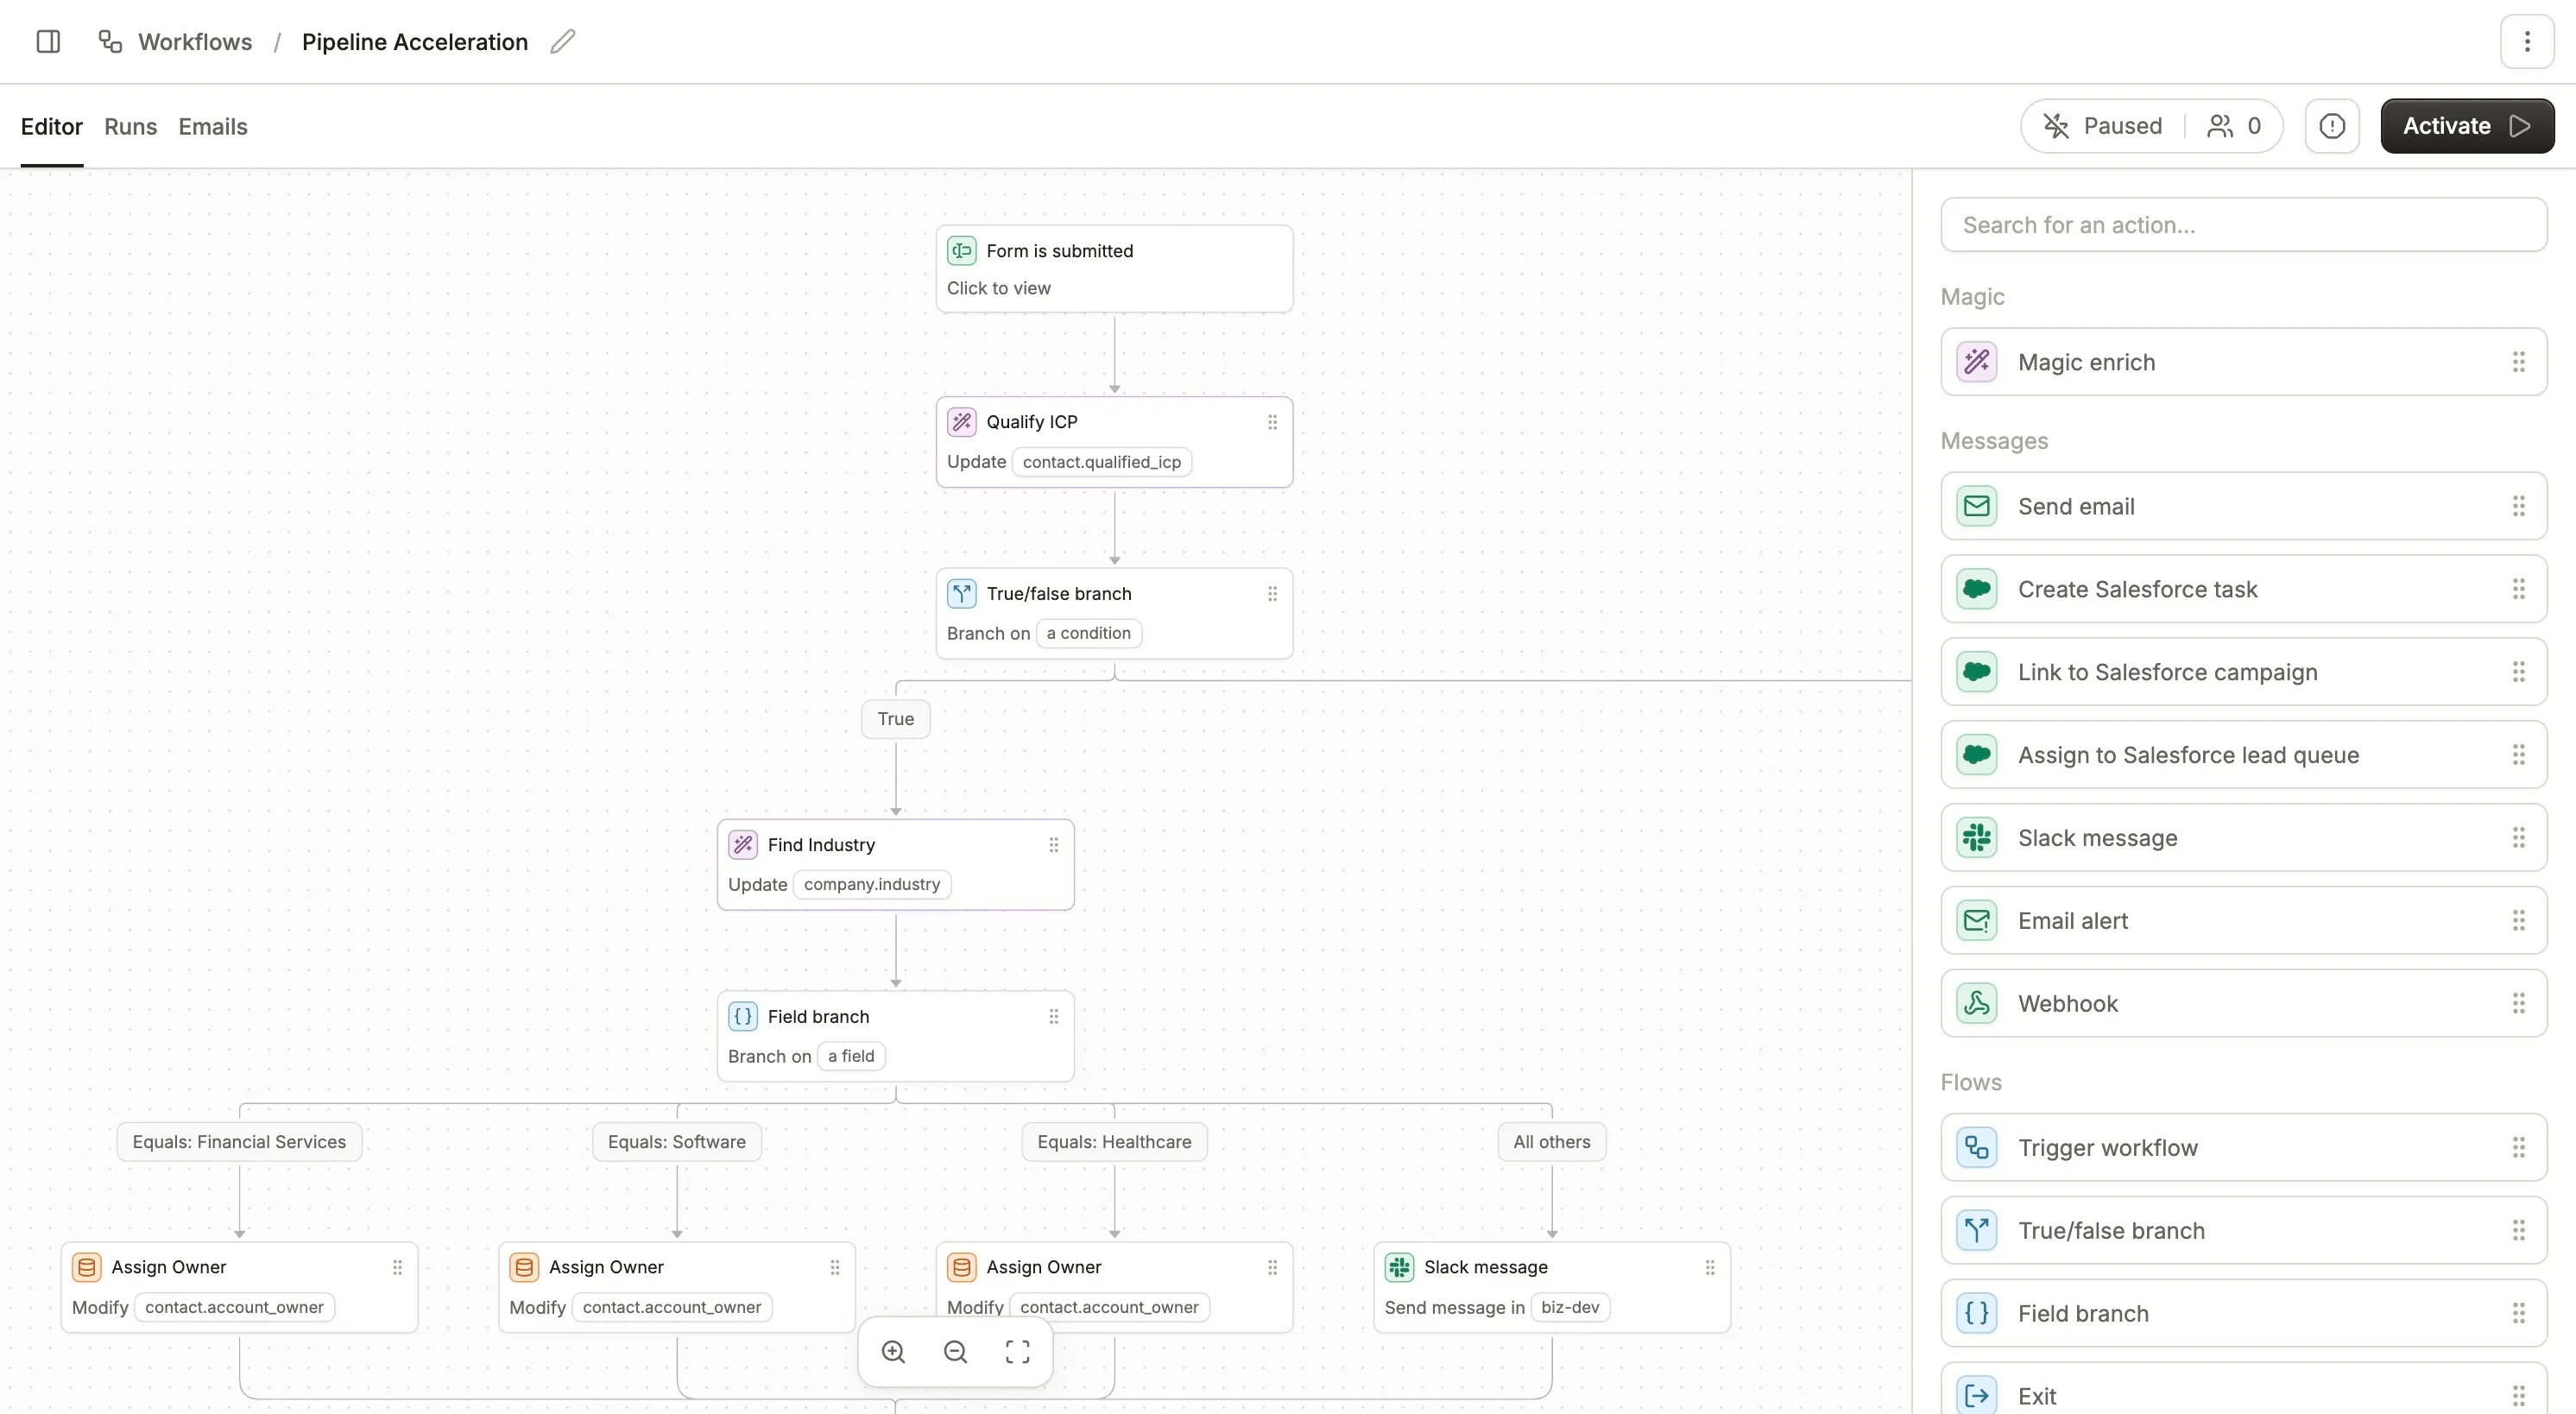Toggle the Paused workflow status
The image size is (2576, 1414).
[x=2103, y=126]
